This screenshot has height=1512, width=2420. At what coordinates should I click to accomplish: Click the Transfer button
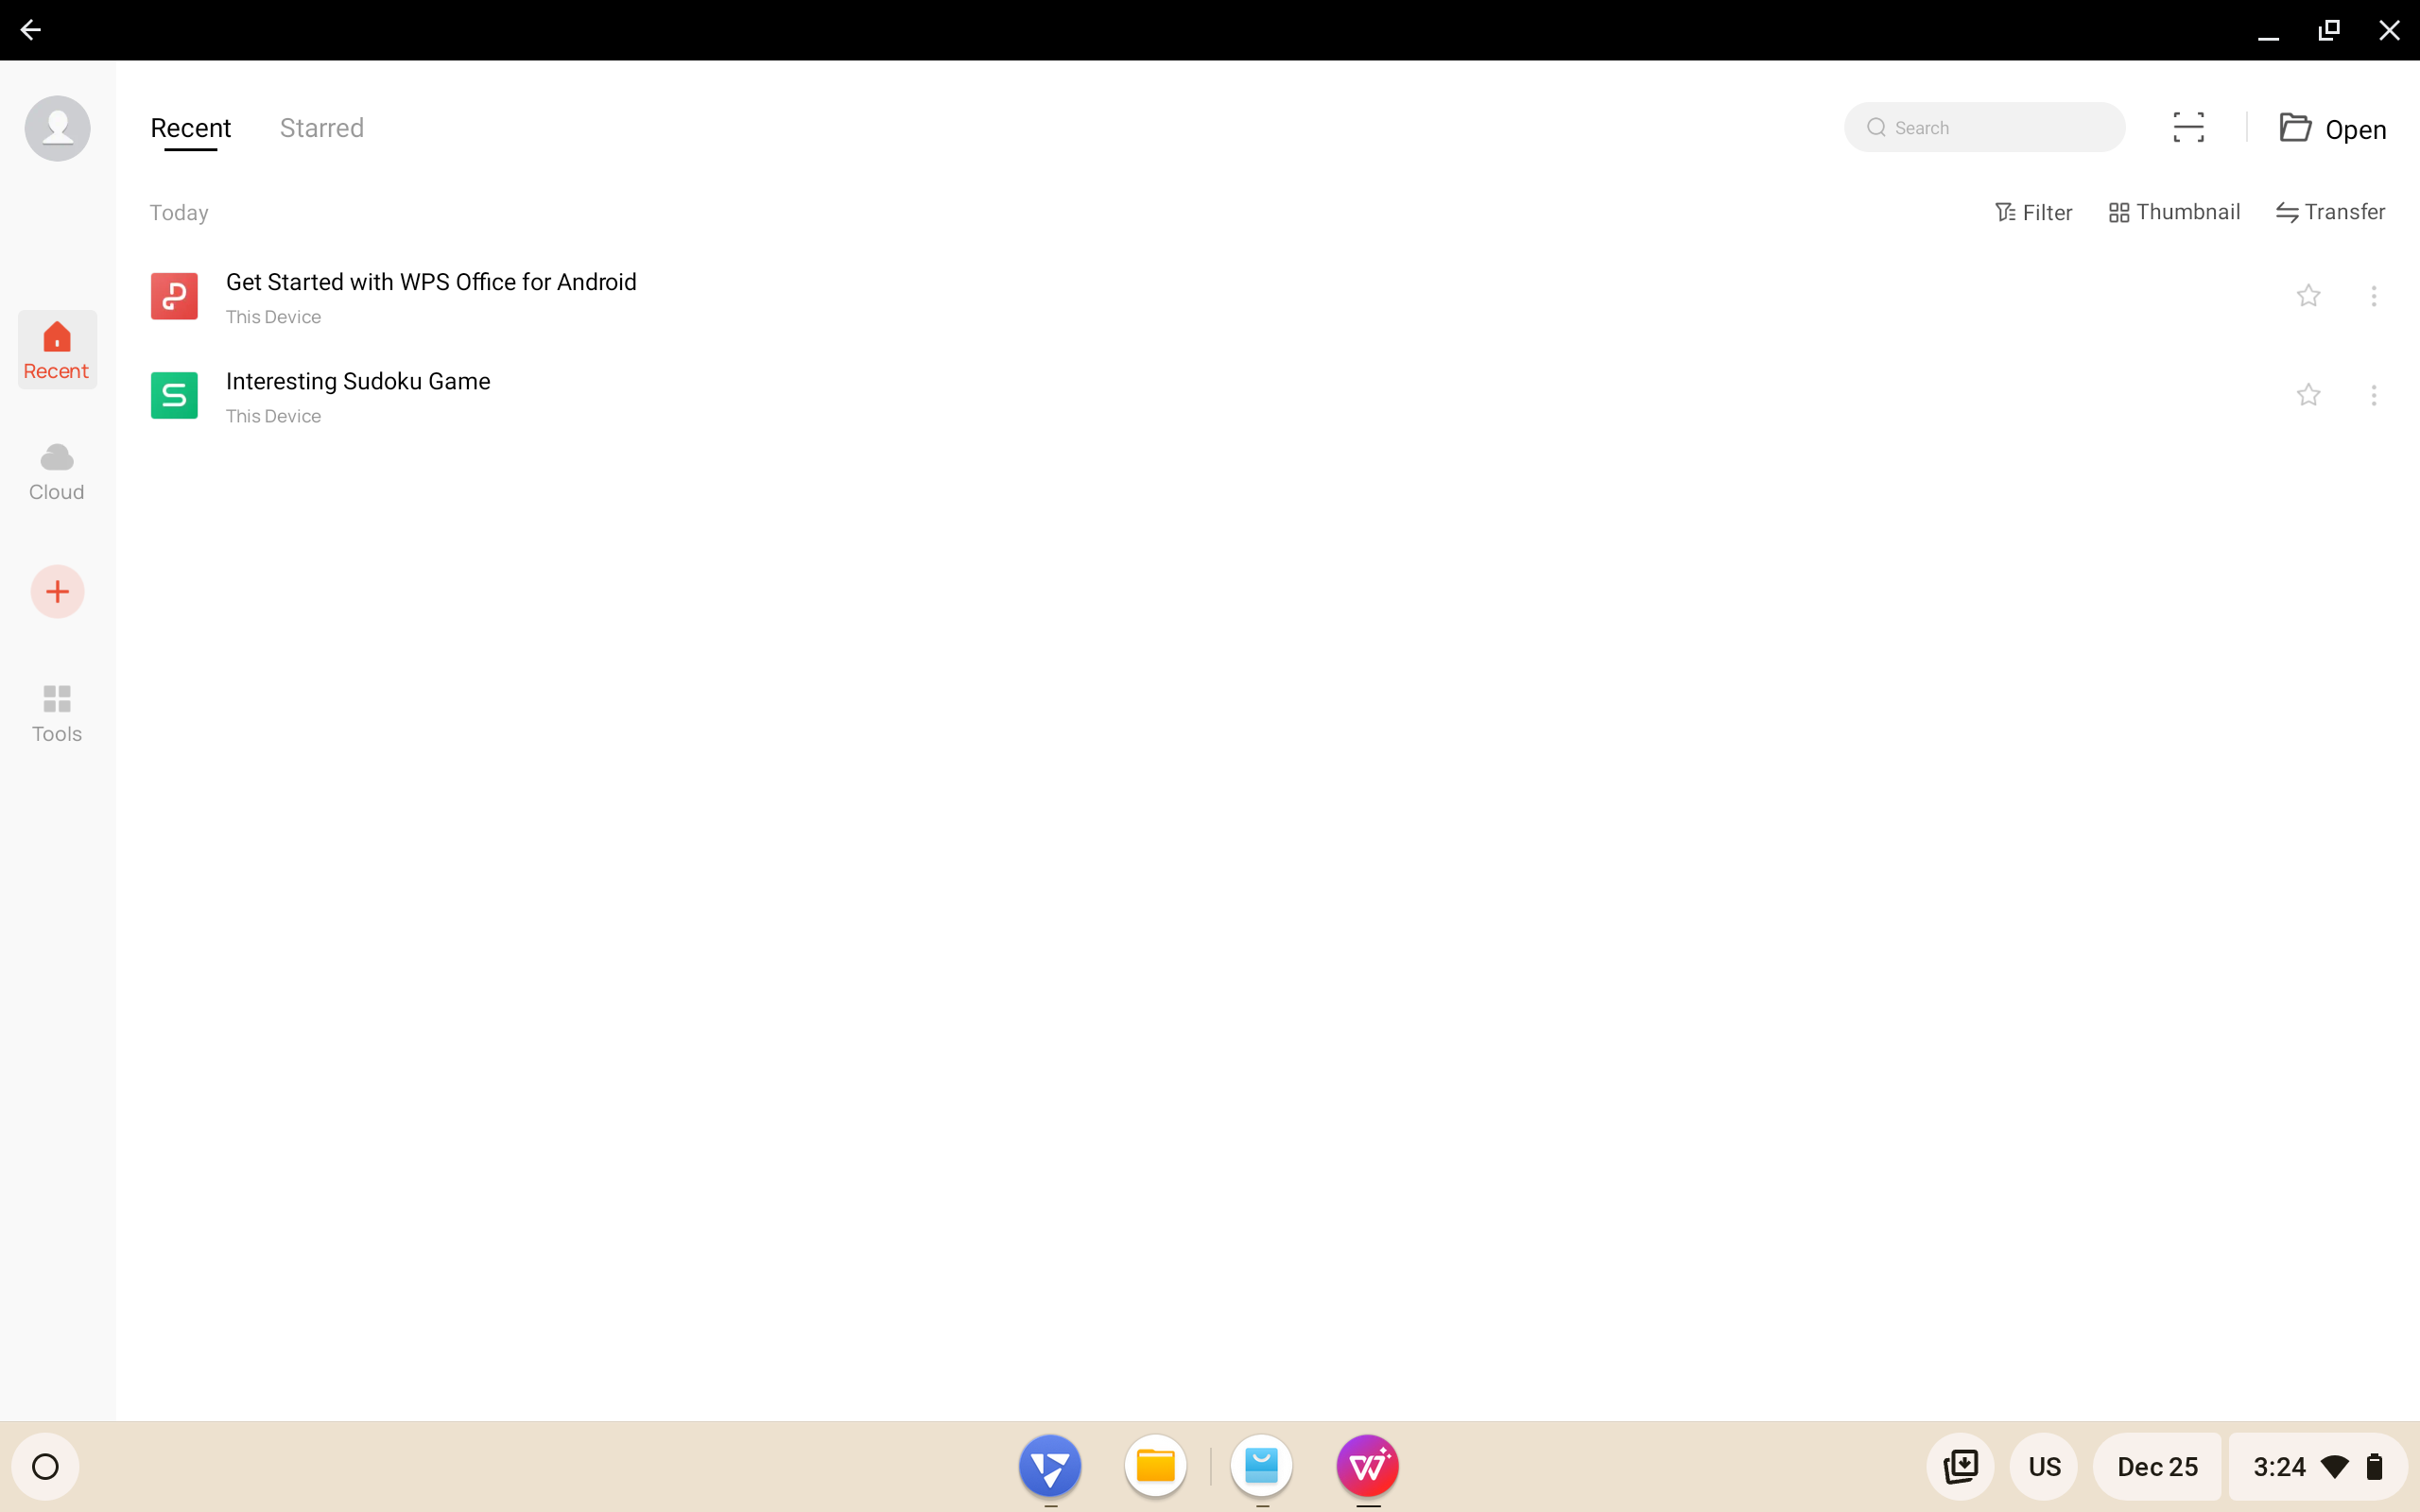click(2330, 212)
